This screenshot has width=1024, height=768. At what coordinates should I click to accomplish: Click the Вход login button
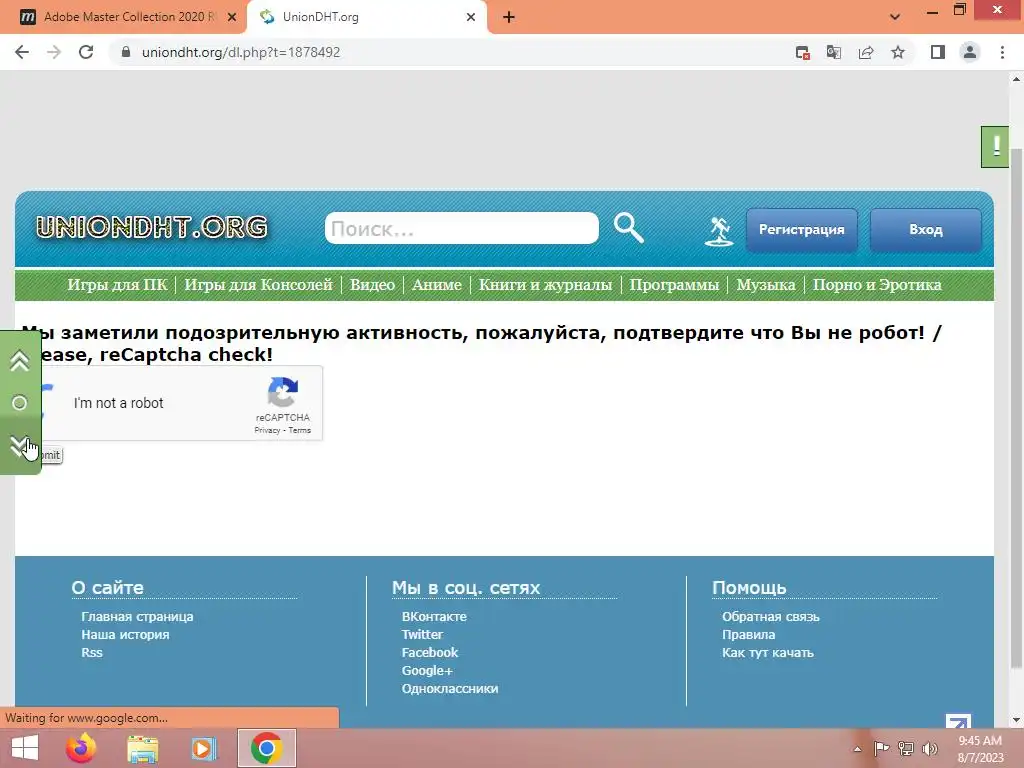coord(925,230)
